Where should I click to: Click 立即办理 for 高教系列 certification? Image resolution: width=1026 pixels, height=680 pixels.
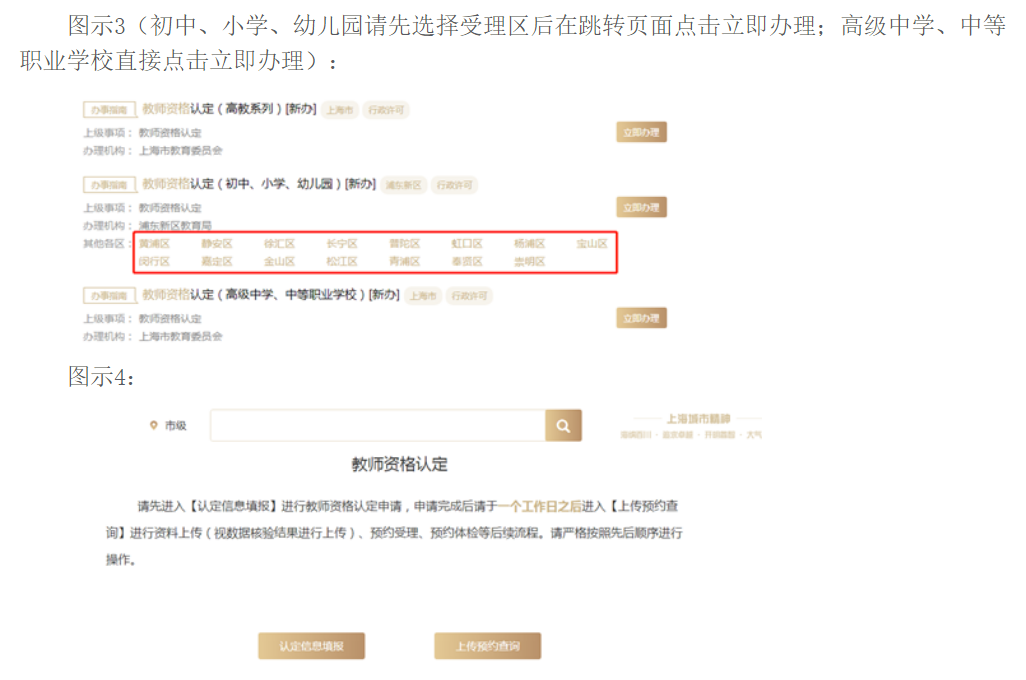(x=641, y=132)
